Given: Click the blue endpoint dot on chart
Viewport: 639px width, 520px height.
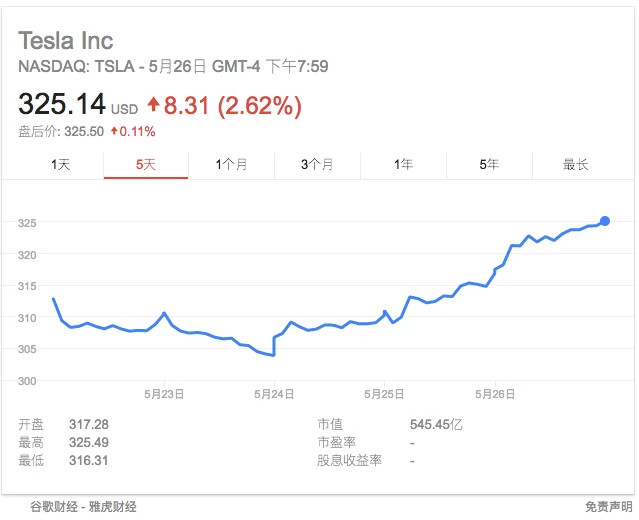Looking at the screenshot, I should coord(605,221).
